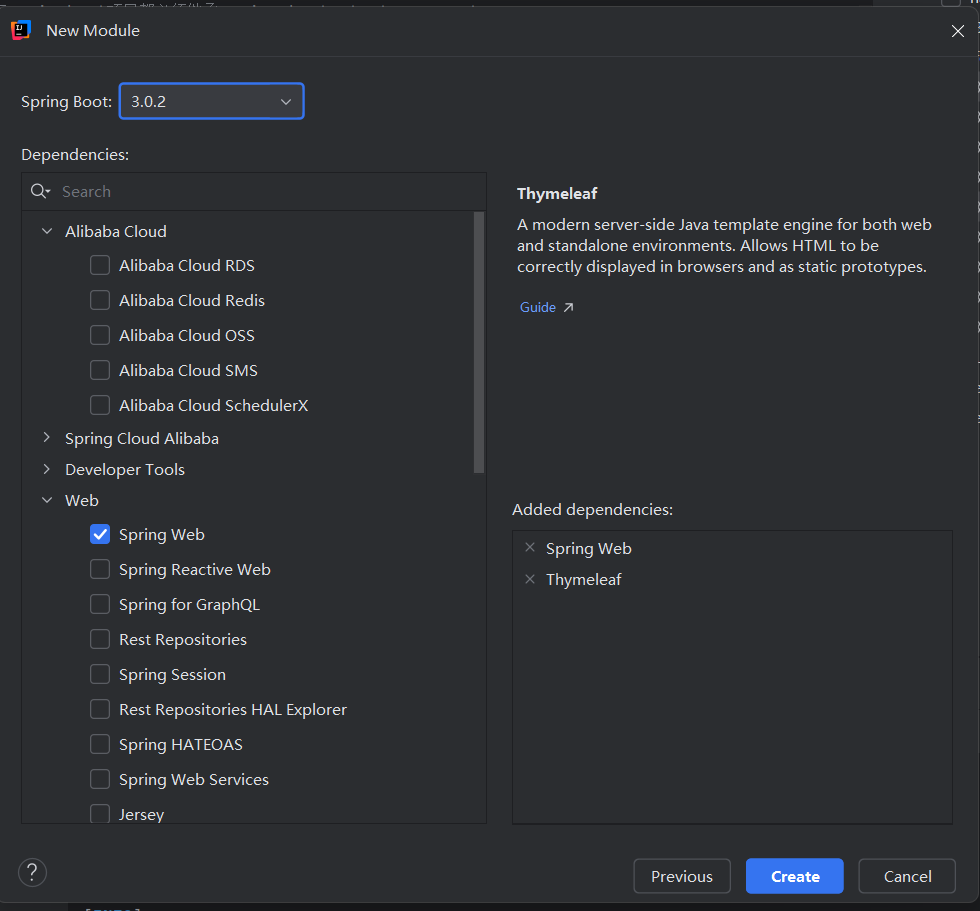Collapse the Web group
The image size is (980, 911).
[x=47, y=500]
